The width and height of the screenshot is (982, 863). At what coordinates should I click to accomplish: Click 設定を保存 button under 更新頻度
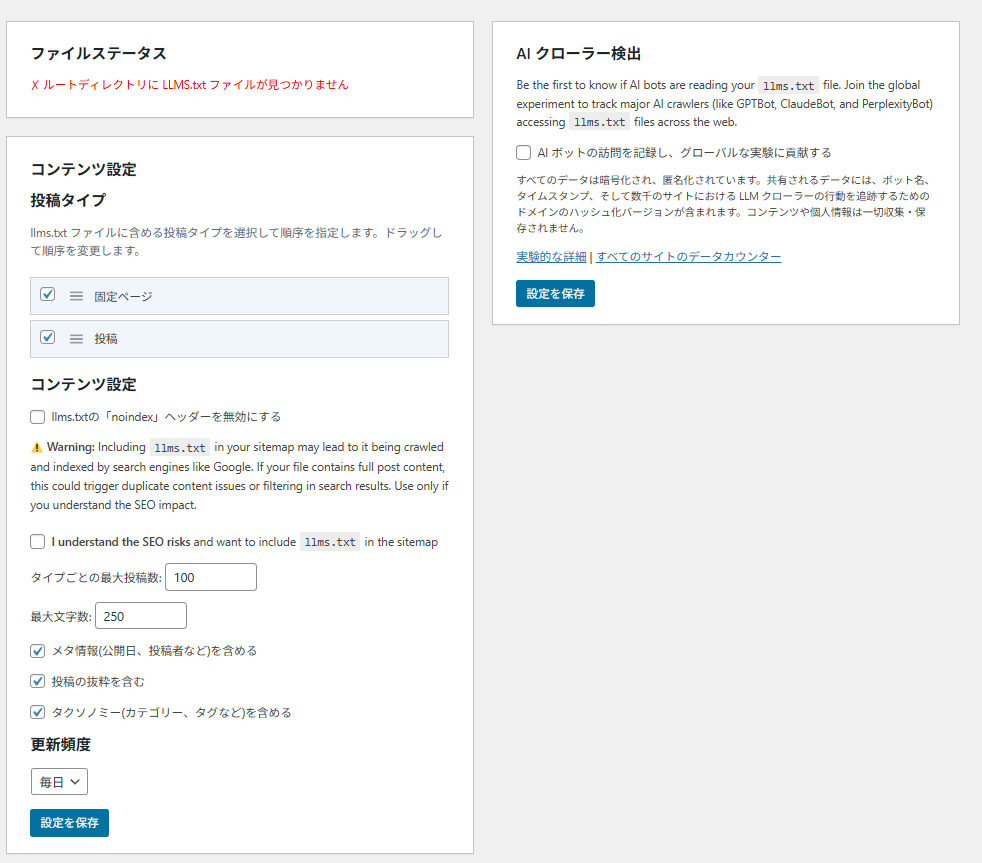[x=70, y=823]
